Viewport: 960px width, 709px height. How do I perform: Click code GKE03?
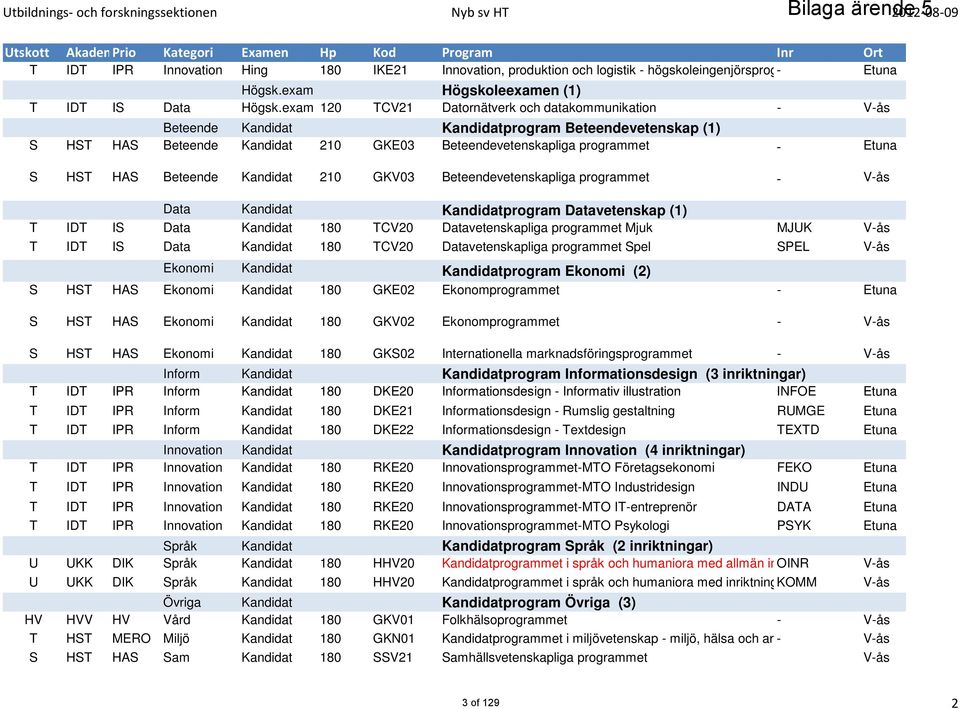click(394, 145)
